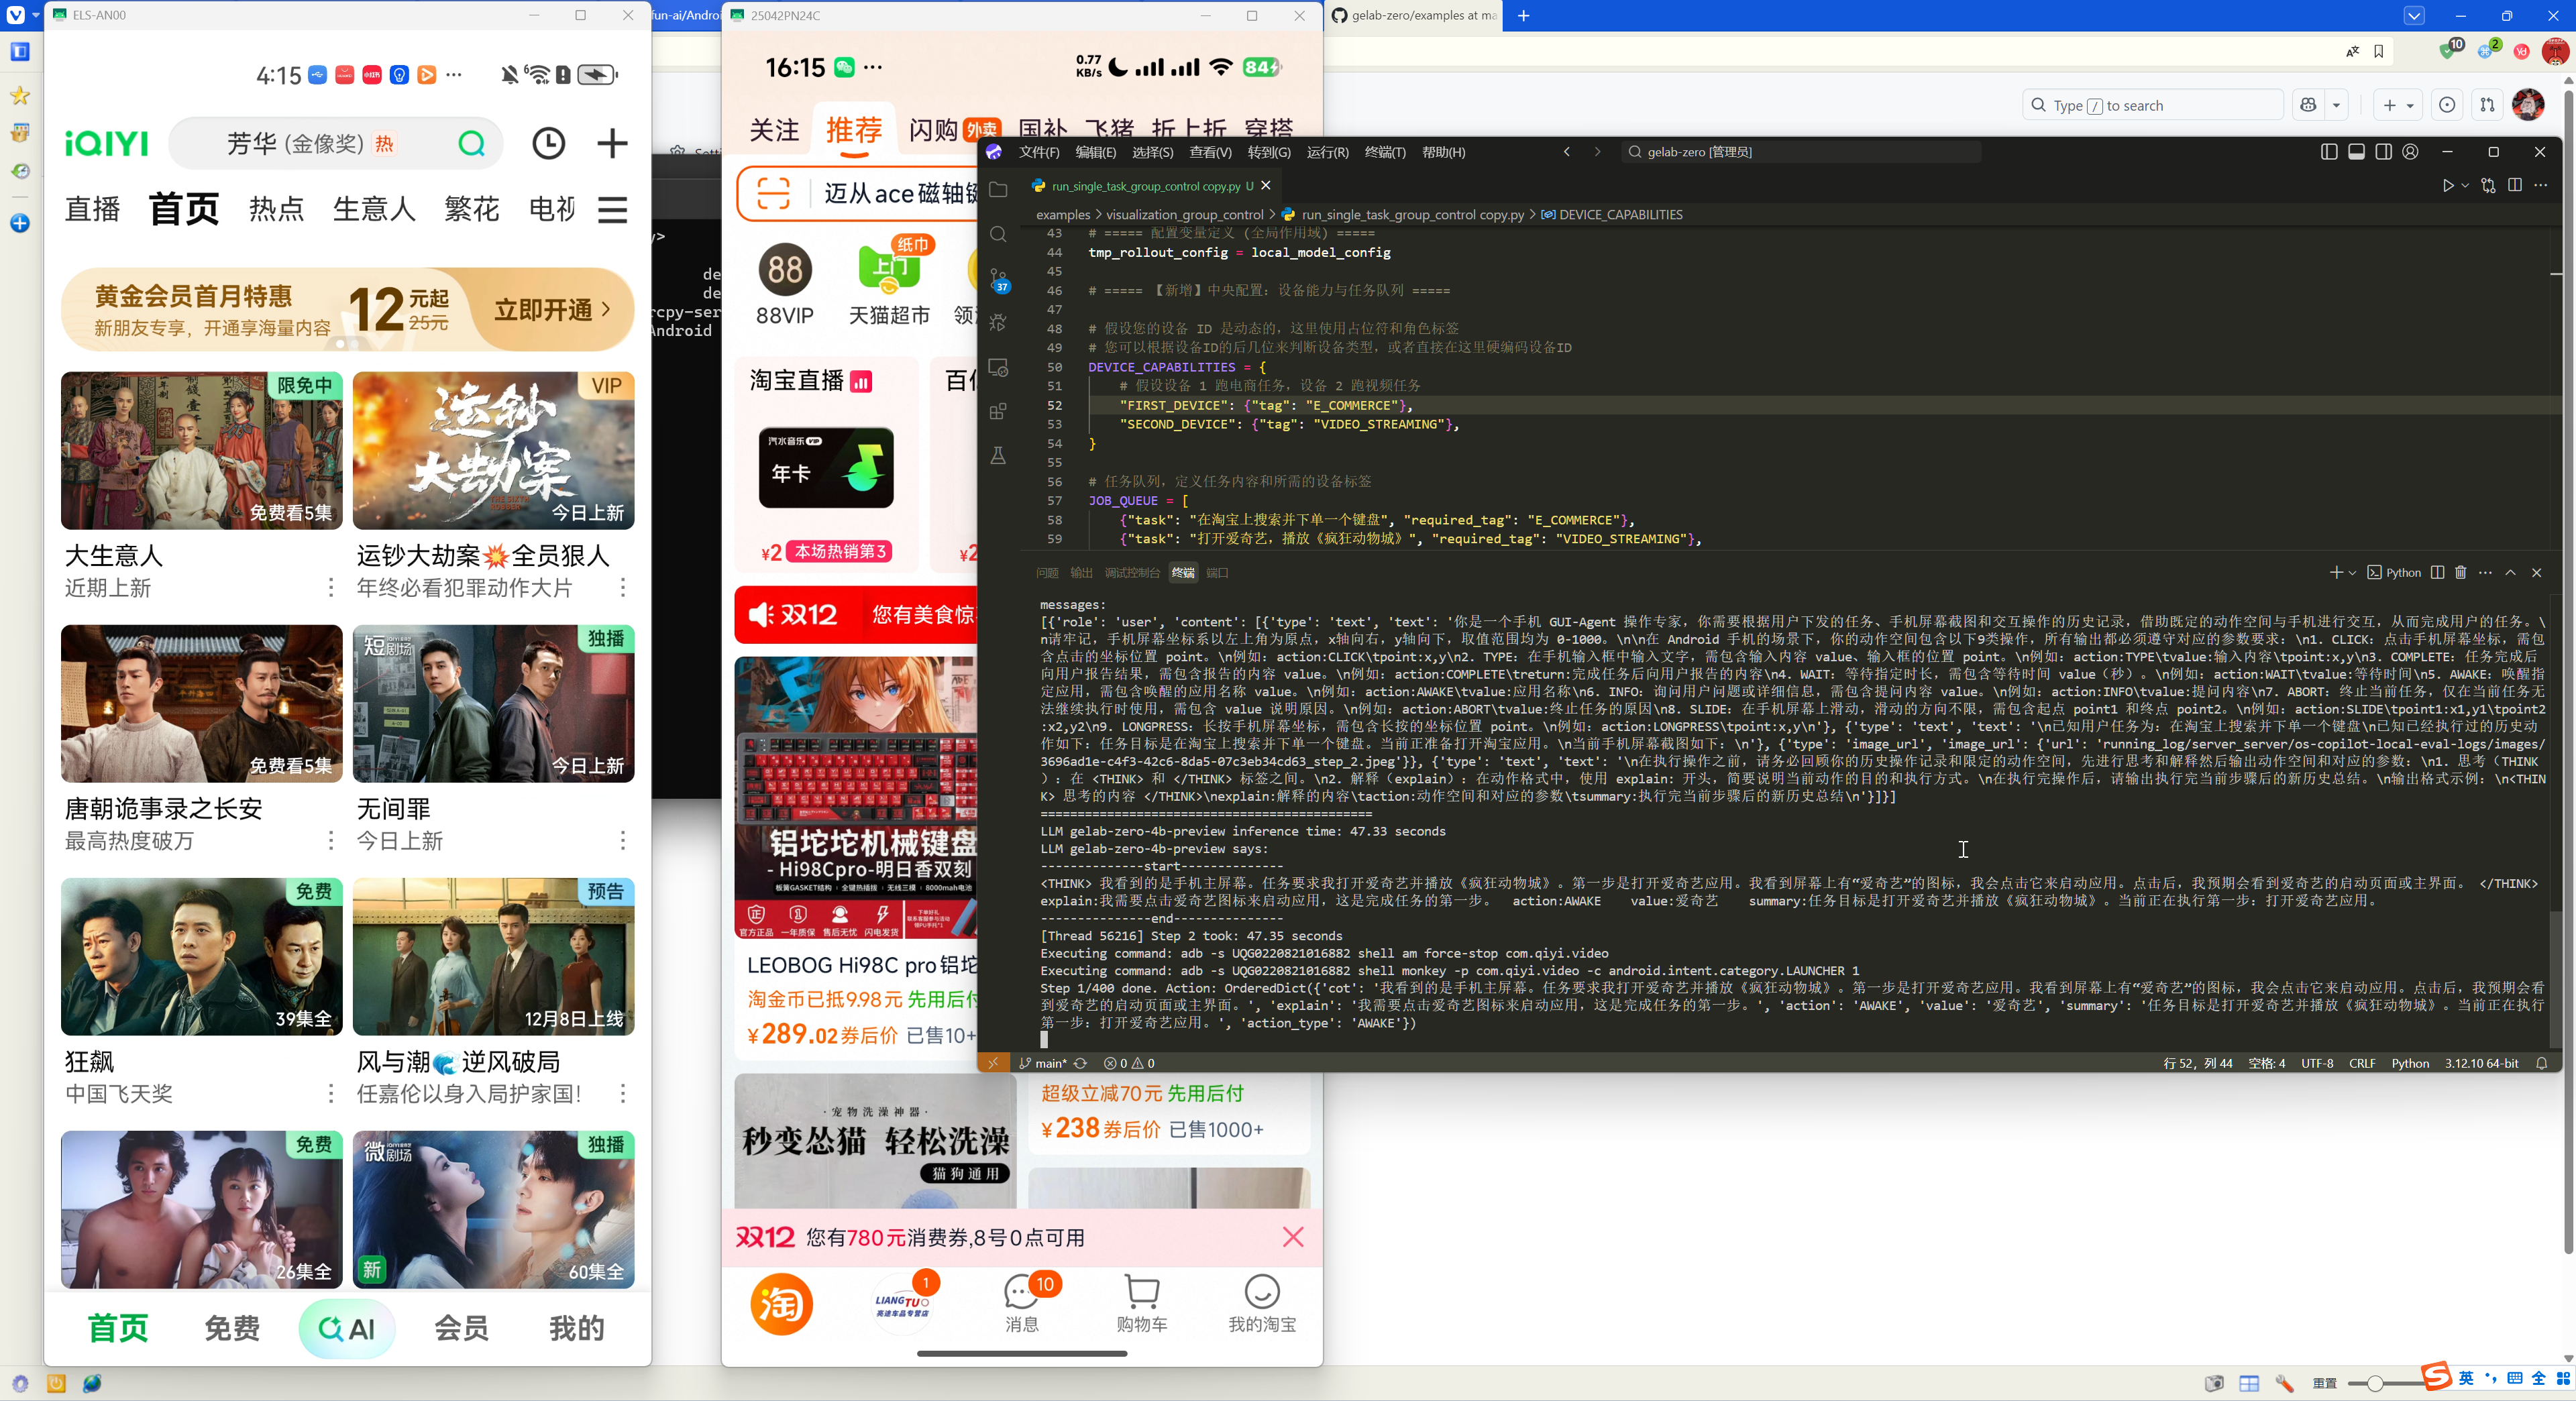The image size is (2576, 1401).
Task: Toggle the secondary side bar layout button
Action: pos(2384,152)
